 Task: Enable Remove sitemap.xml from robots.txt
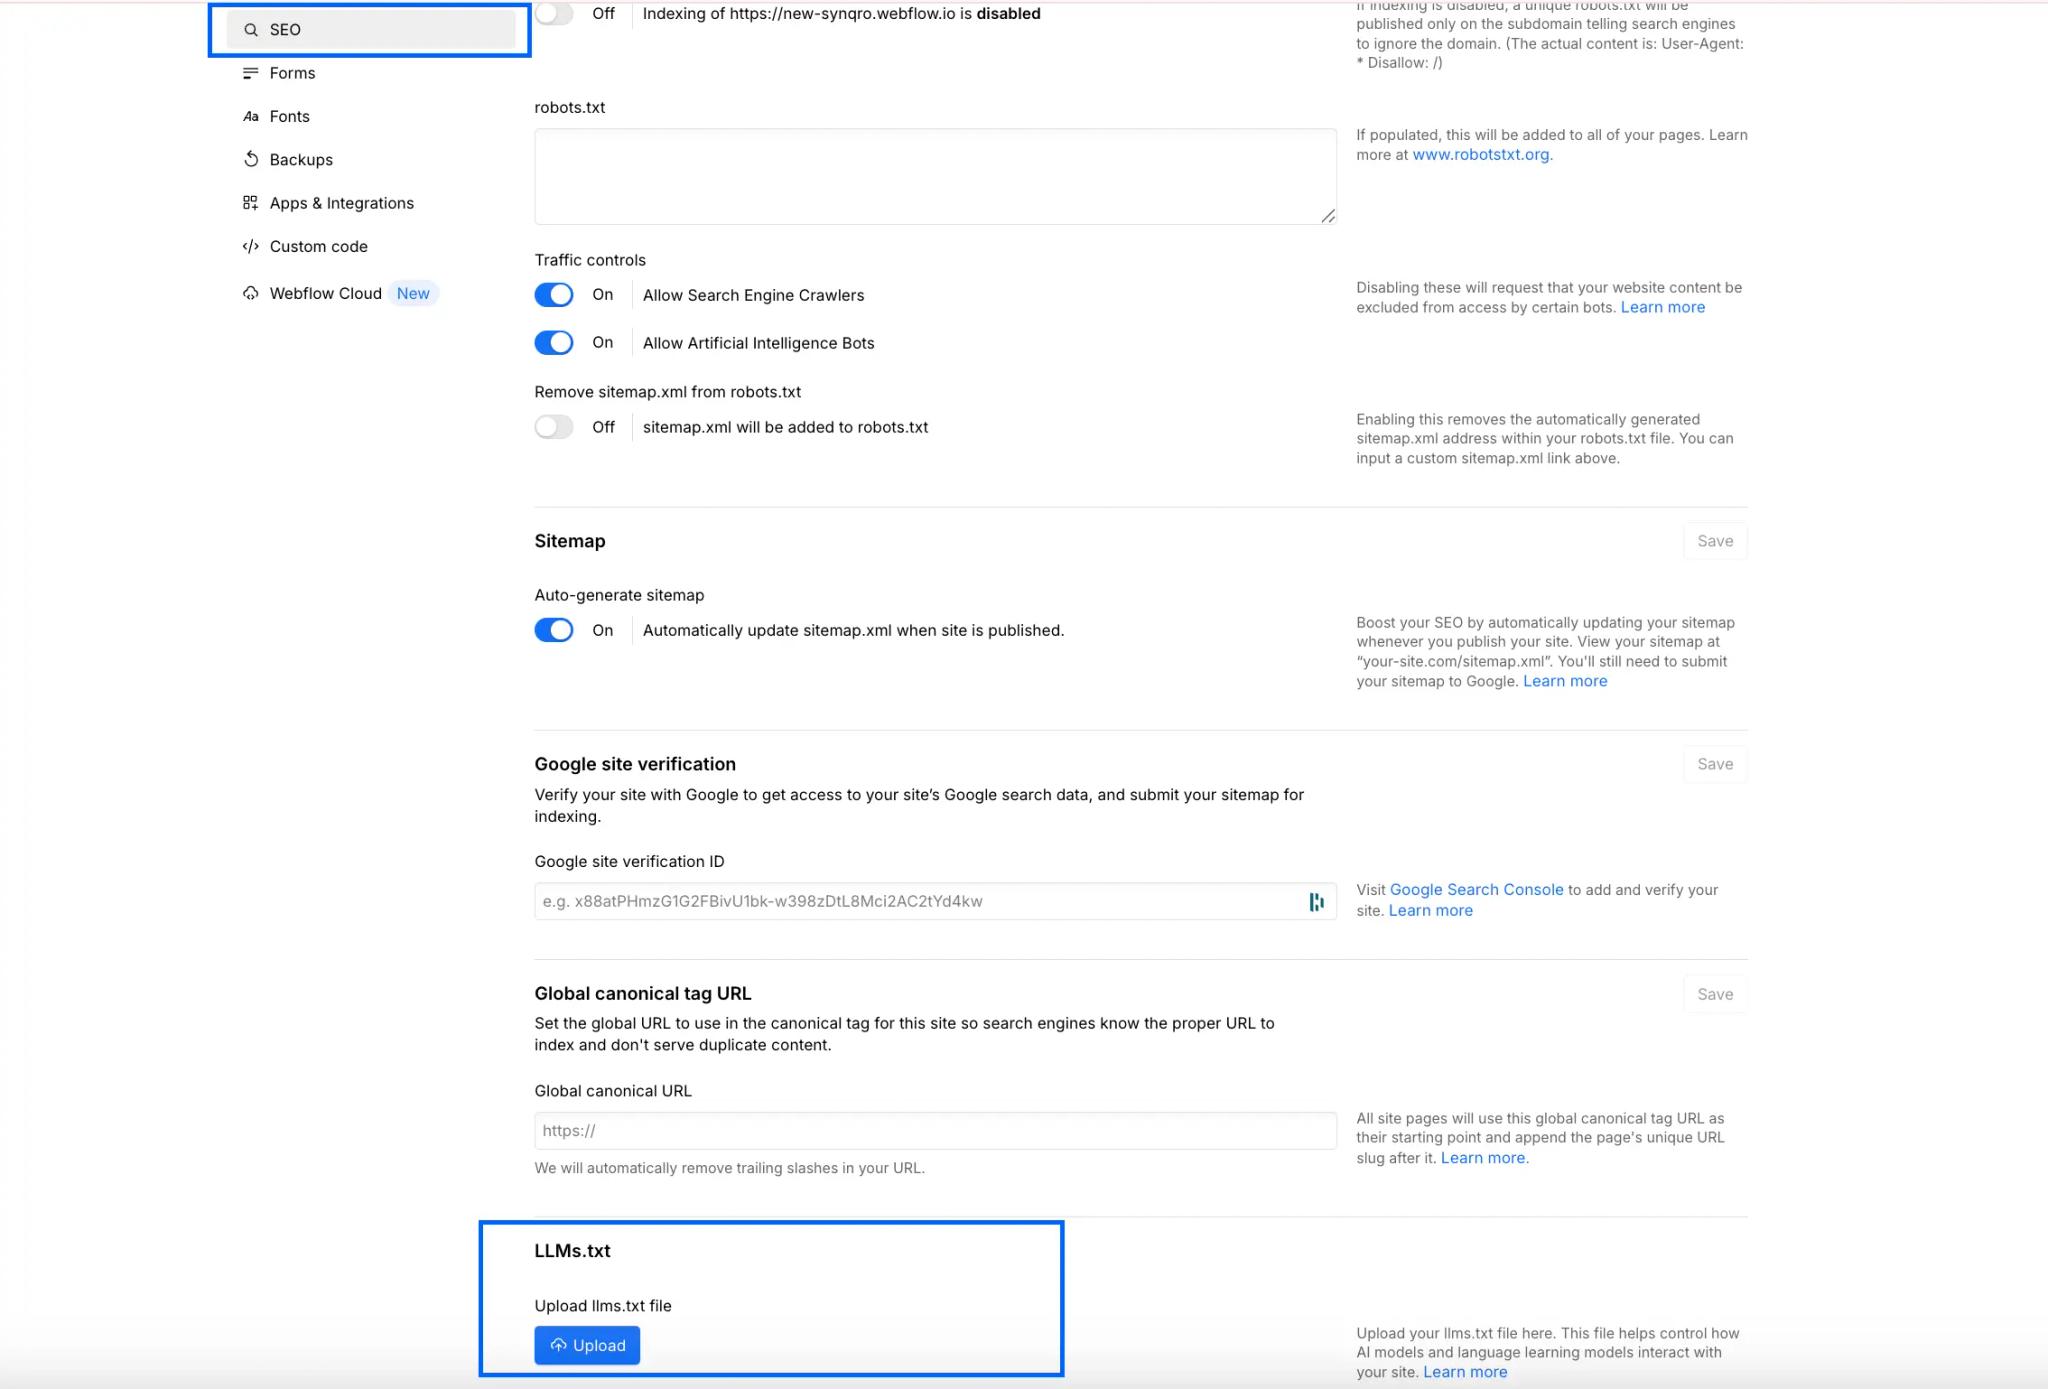pyautogui.click(x=554, y=427)
